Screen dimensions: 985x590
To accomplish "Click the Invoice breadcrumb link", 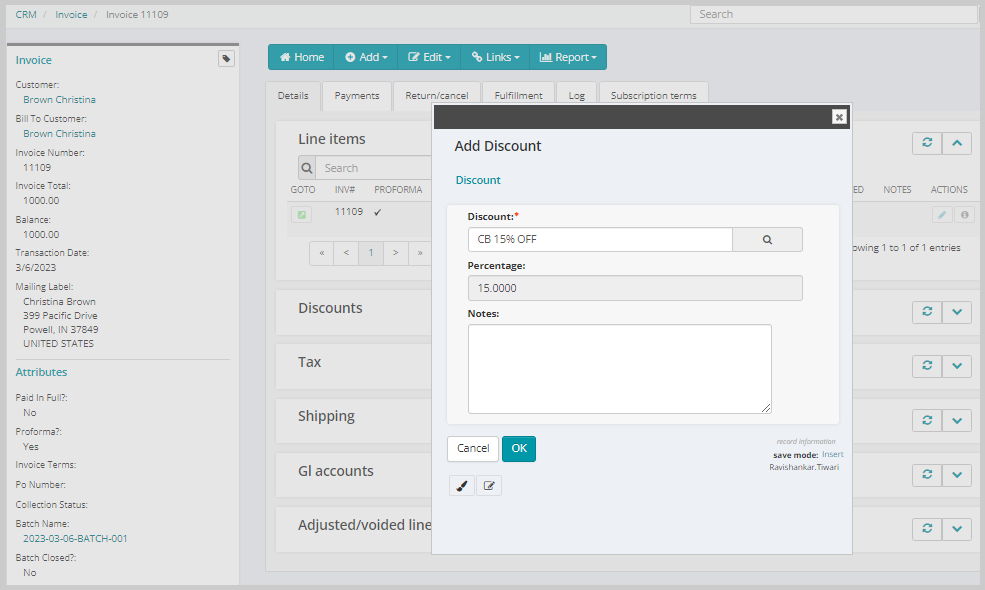I will coord(71,14).
